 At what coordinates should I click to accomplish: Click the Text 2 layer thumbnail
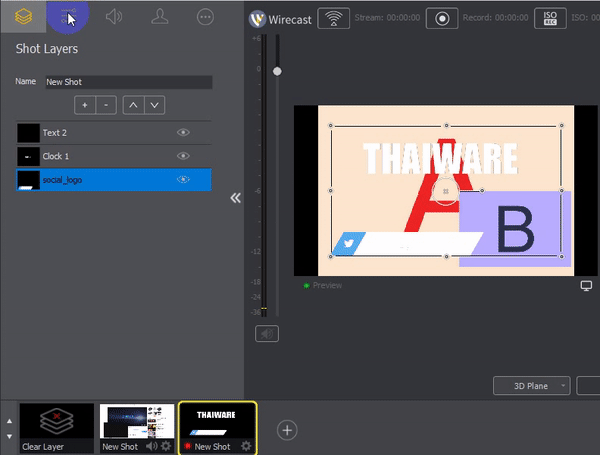(x=28, y=133)
